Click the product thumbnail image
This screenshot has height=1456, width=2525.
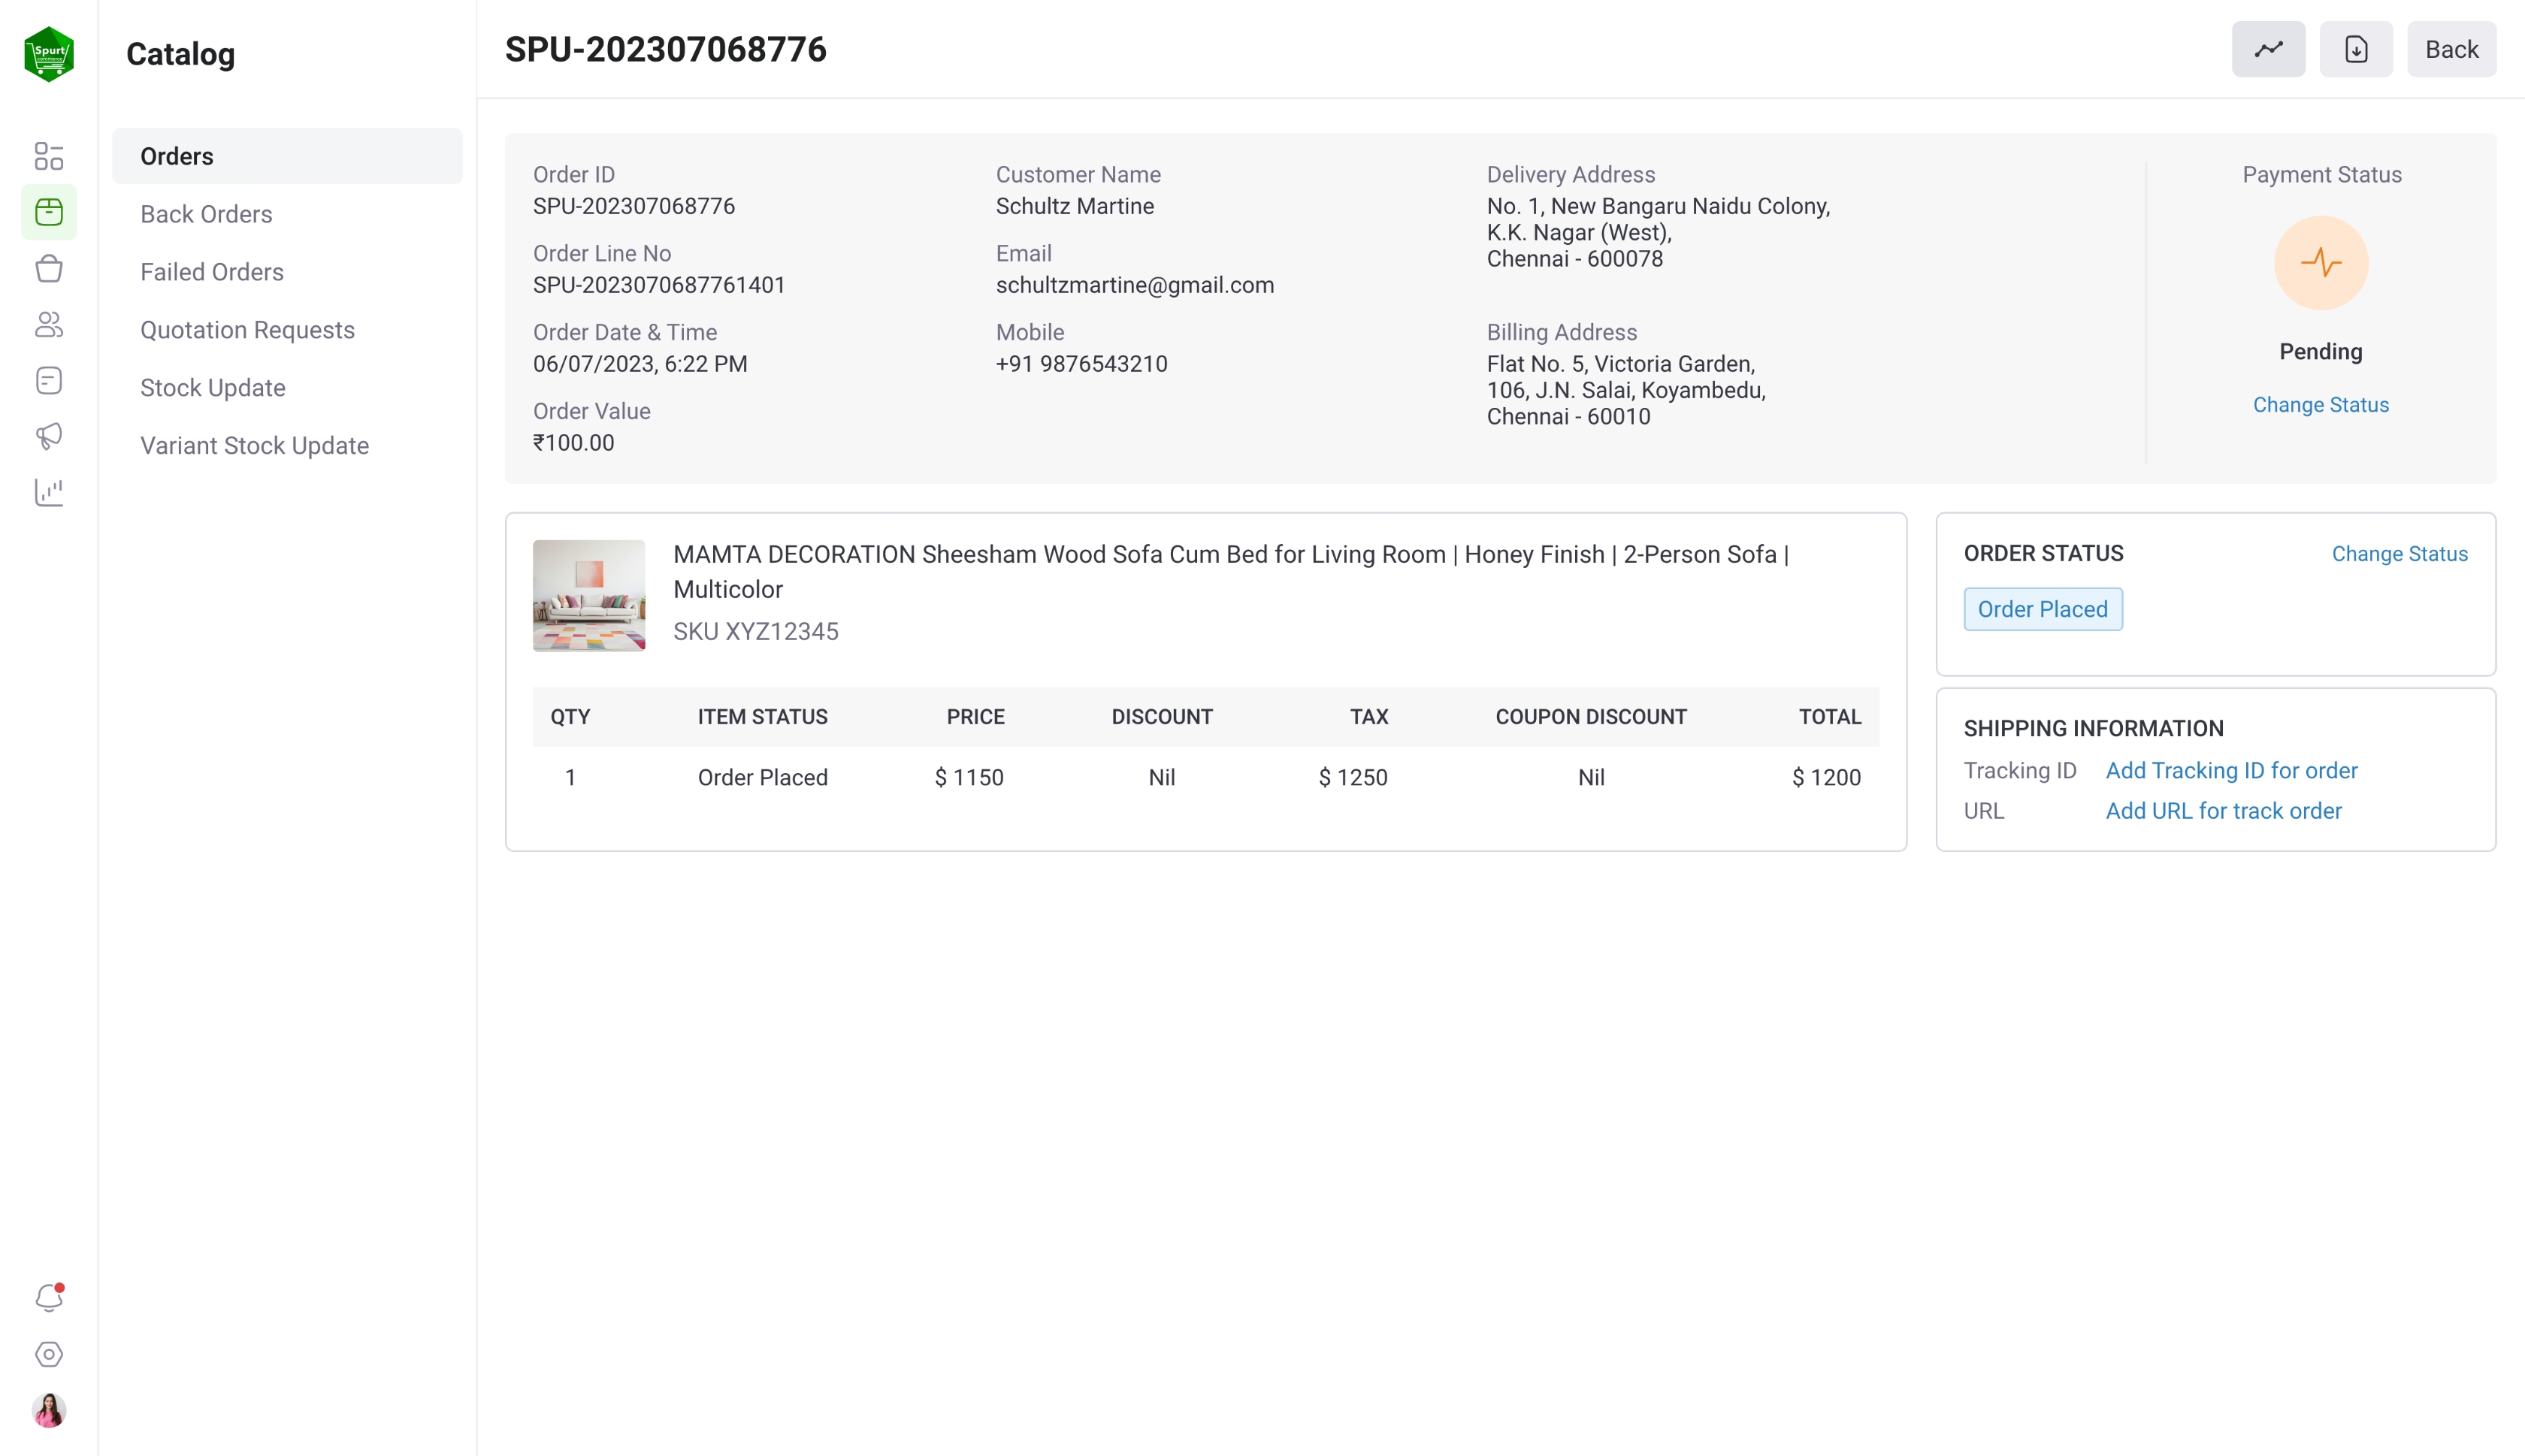pos(590,593)
